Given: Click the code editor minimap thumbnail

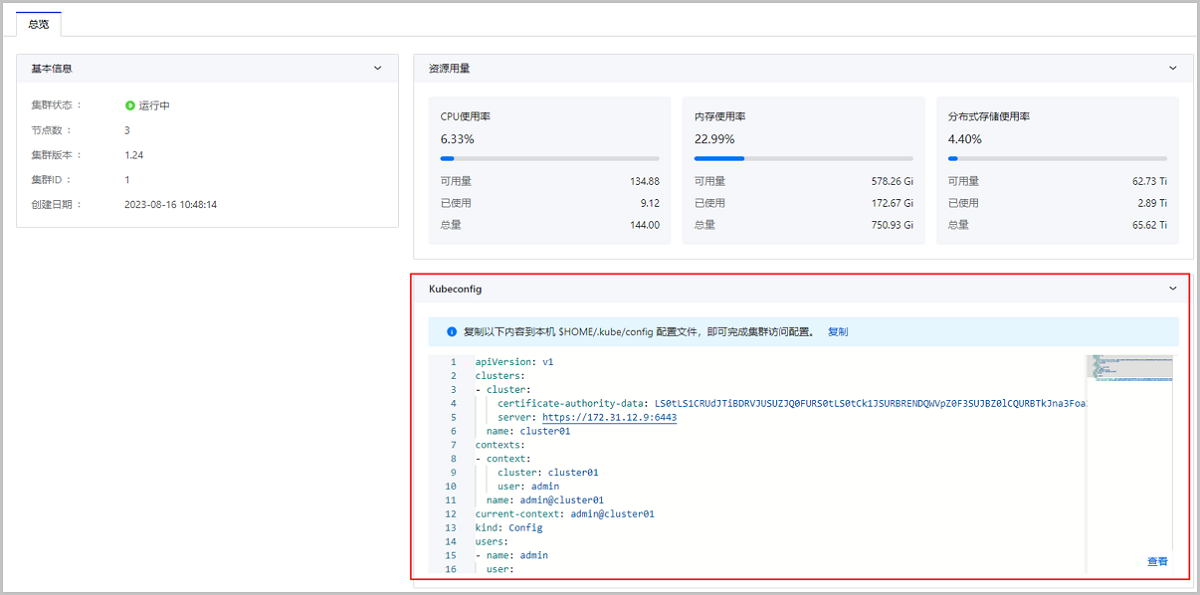Looking at the screenshot, I should coord(1130,367).
